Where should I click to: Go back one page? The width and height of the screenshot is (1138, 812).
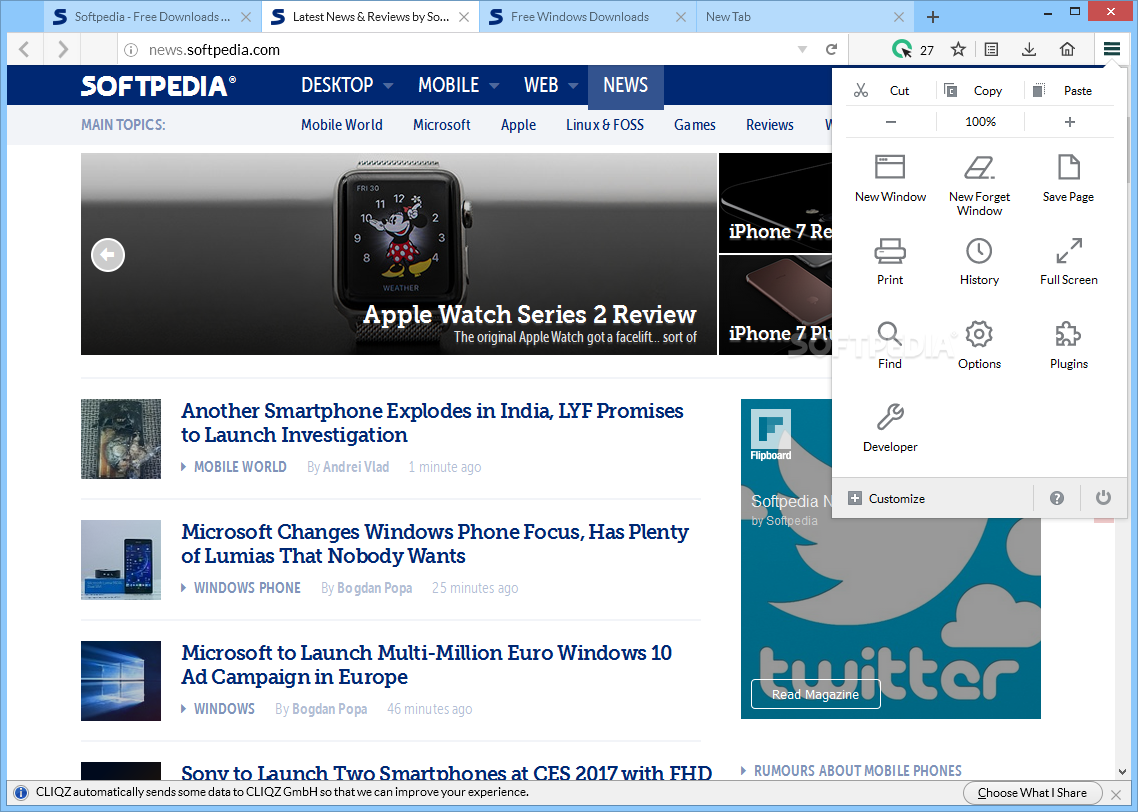tap(25, 49)
